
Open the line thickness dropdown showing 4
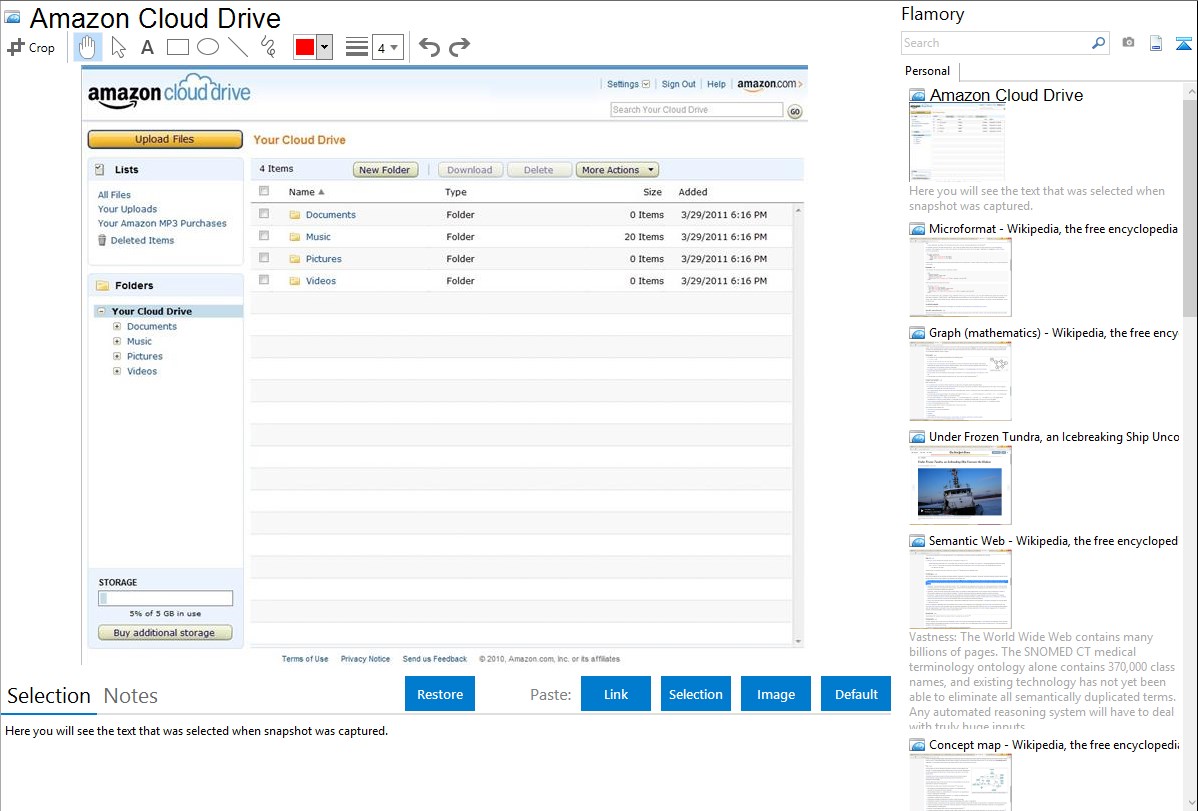coord(388,47)
